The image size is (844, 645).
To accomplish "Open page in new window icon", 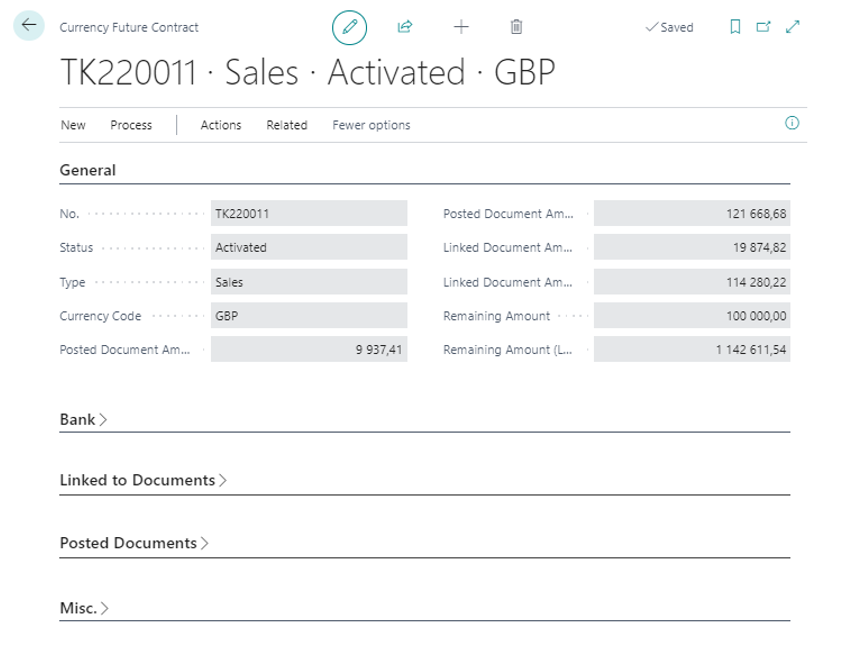I will [x=764, y=27].
